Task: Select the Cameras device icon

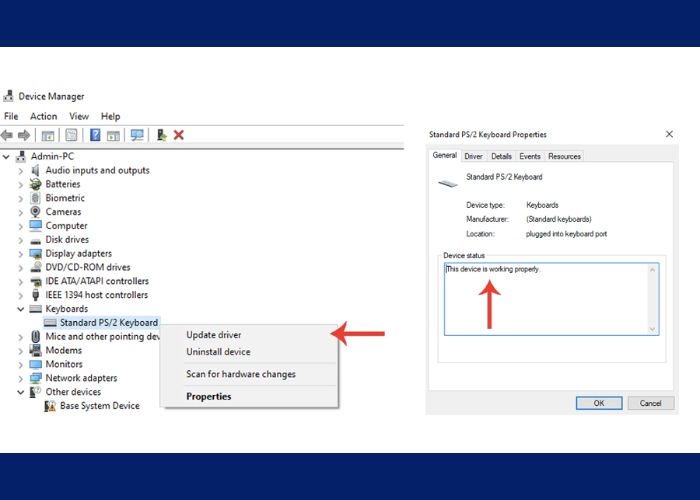Action: 36,212
